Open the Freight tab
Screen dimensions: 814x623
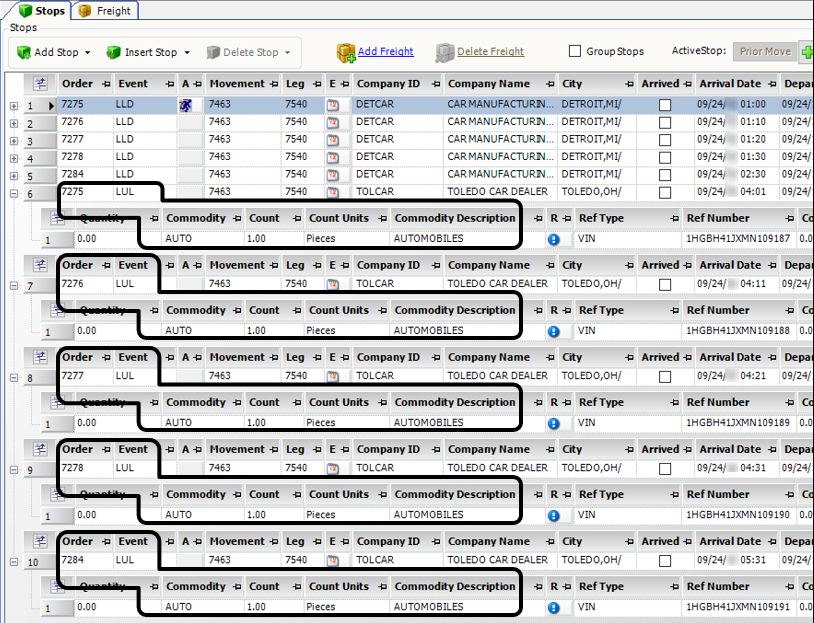tap(105, 10)
